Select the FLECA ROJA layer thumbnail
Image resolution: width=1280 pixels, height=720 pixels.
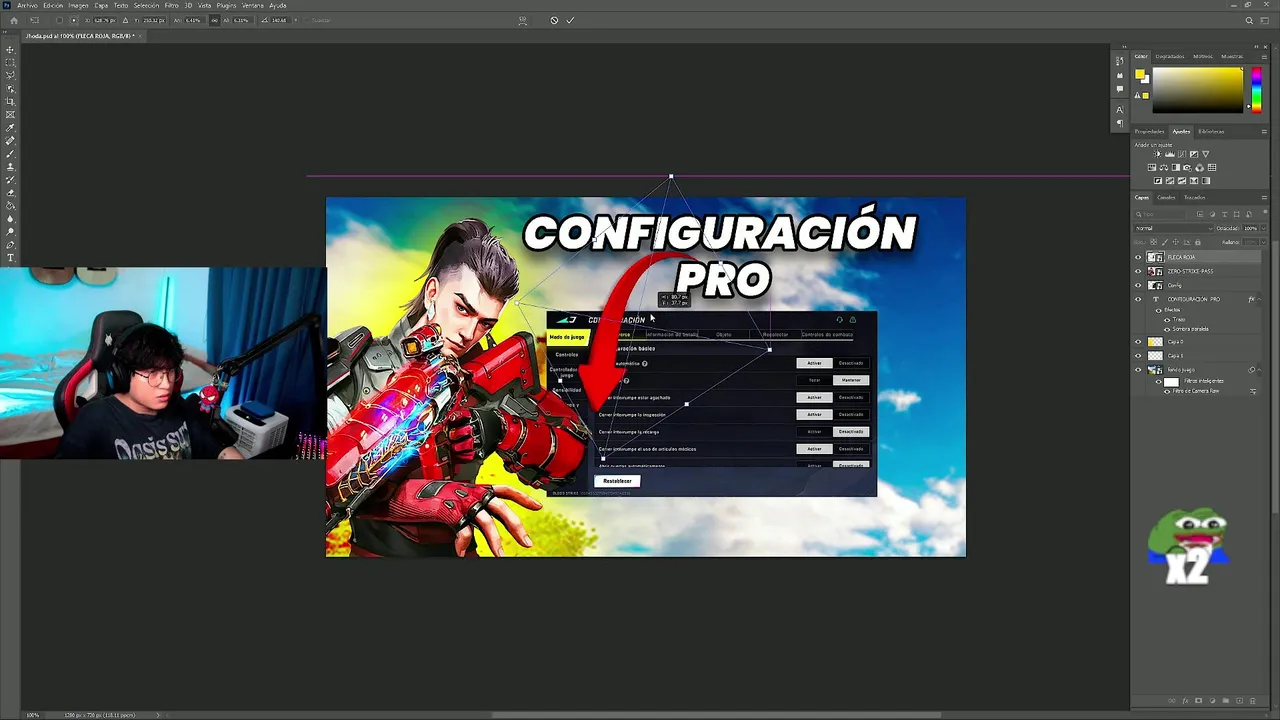coord(1156,257)
